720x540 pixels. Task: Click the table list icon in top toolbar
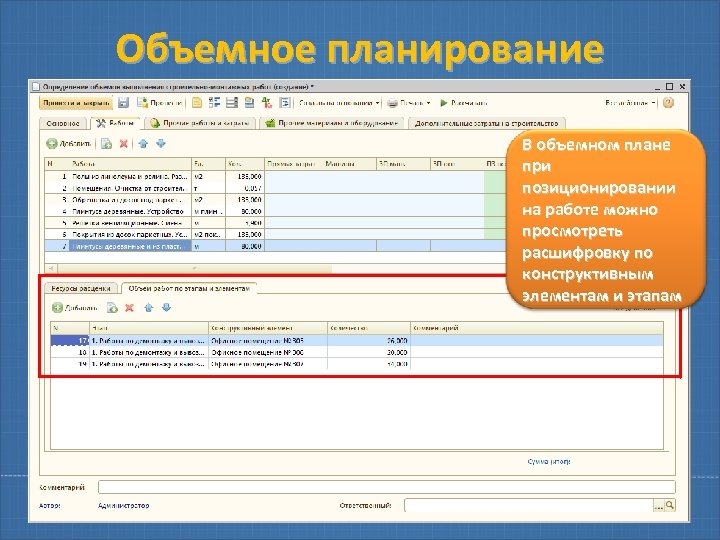click(232, 103)
